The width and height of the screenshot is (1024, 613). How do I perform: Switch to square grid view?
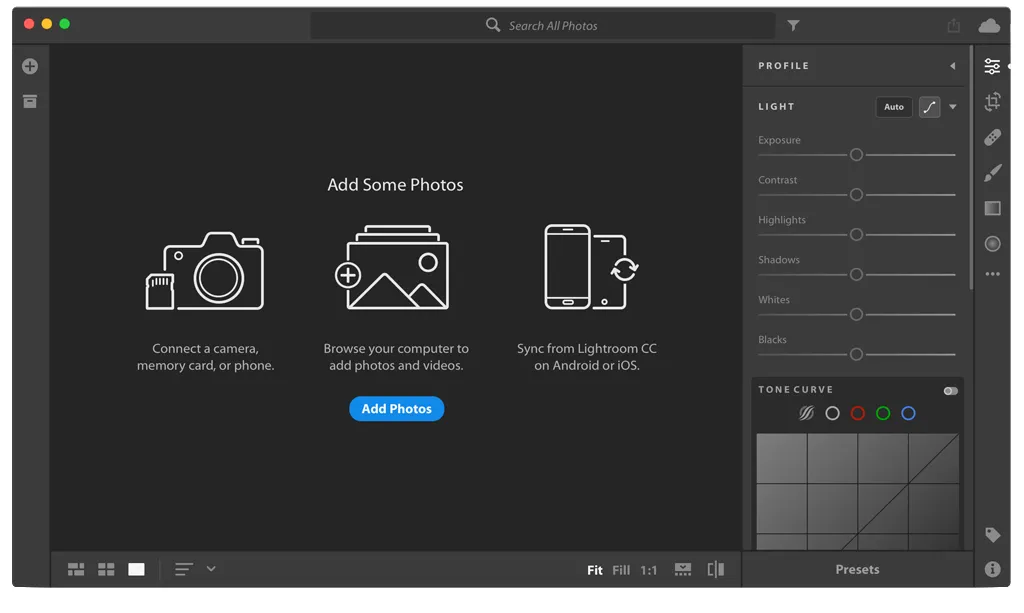(x=106, y=569)
